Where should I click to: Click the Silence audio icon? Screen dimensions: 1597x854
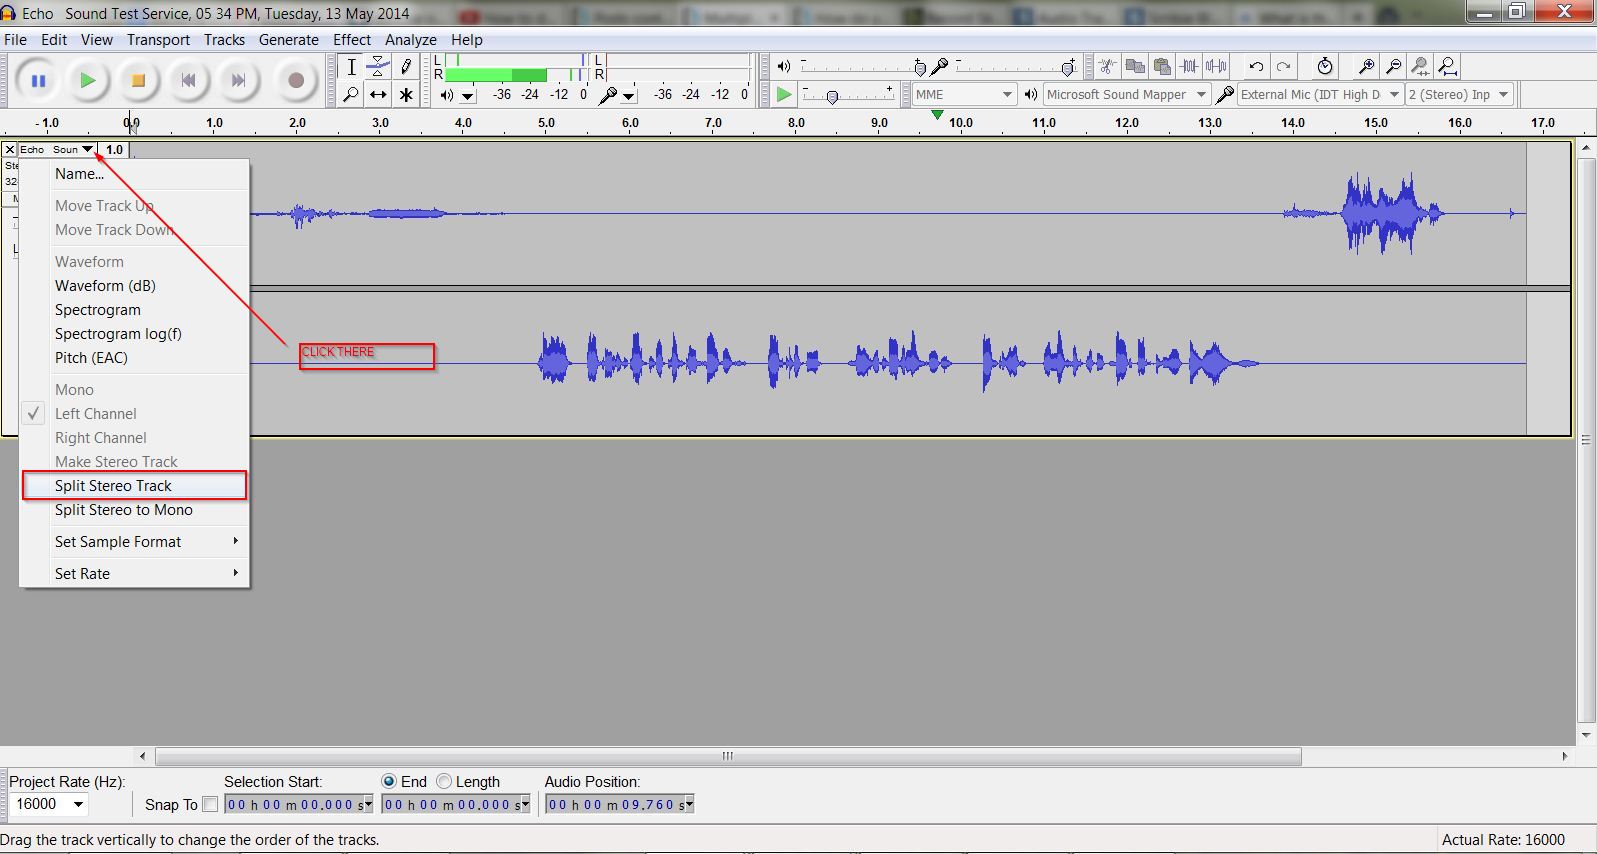pos(1215,67)
